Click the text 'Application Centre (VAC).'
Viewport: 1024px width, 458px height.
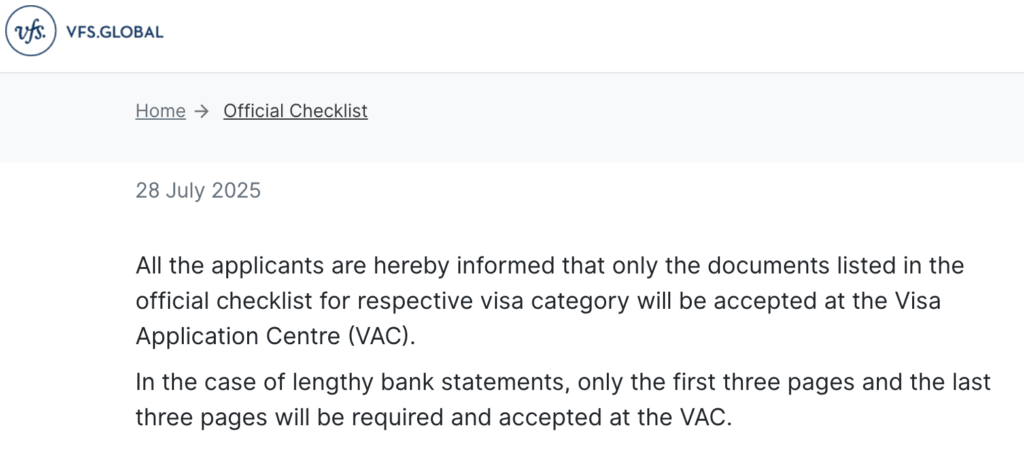click(275, 336)
